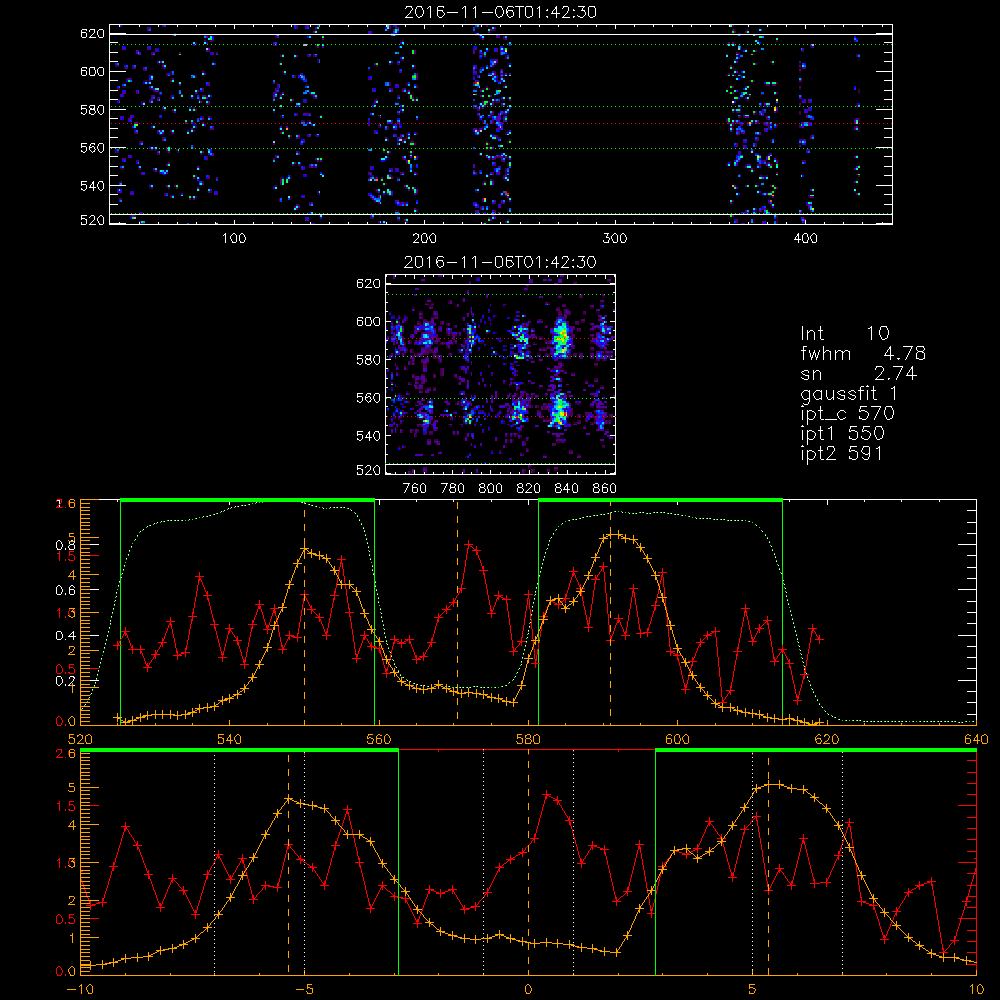Viewport: 1000px width, 1000px height.
Task: Click x-axis label 780 on middle image
Action: coord(453,489)
